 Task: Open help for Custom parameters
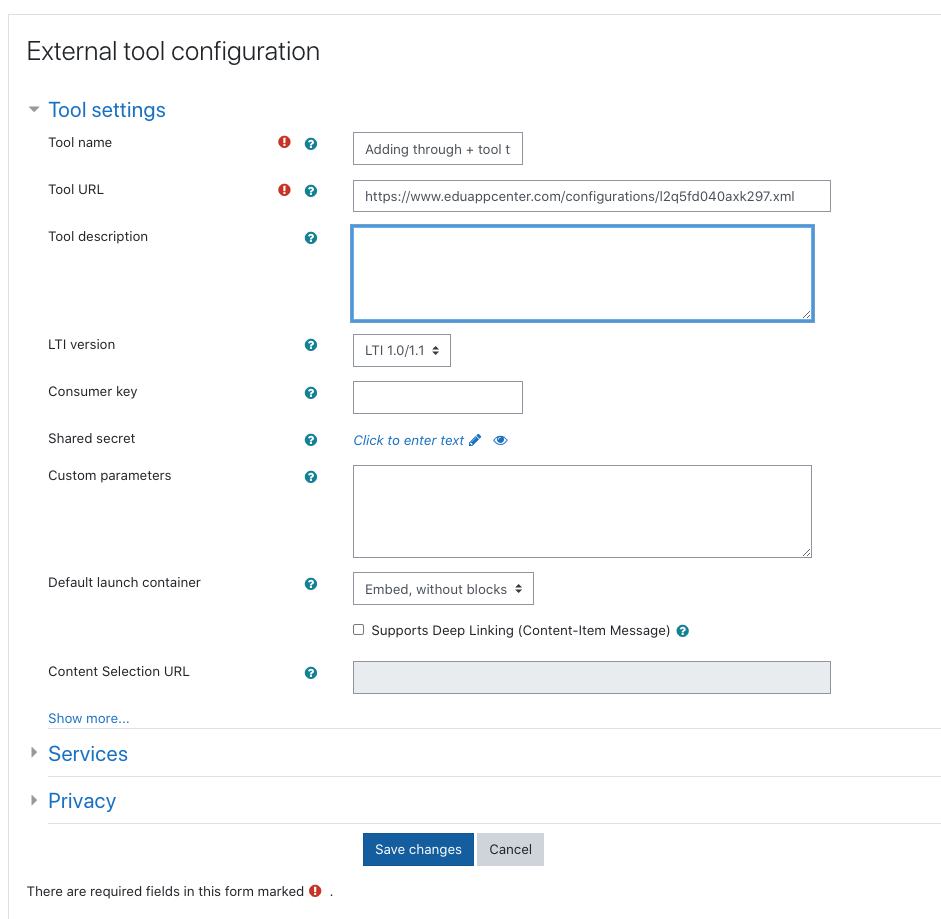pyautogui.click(x=310, y=477)
